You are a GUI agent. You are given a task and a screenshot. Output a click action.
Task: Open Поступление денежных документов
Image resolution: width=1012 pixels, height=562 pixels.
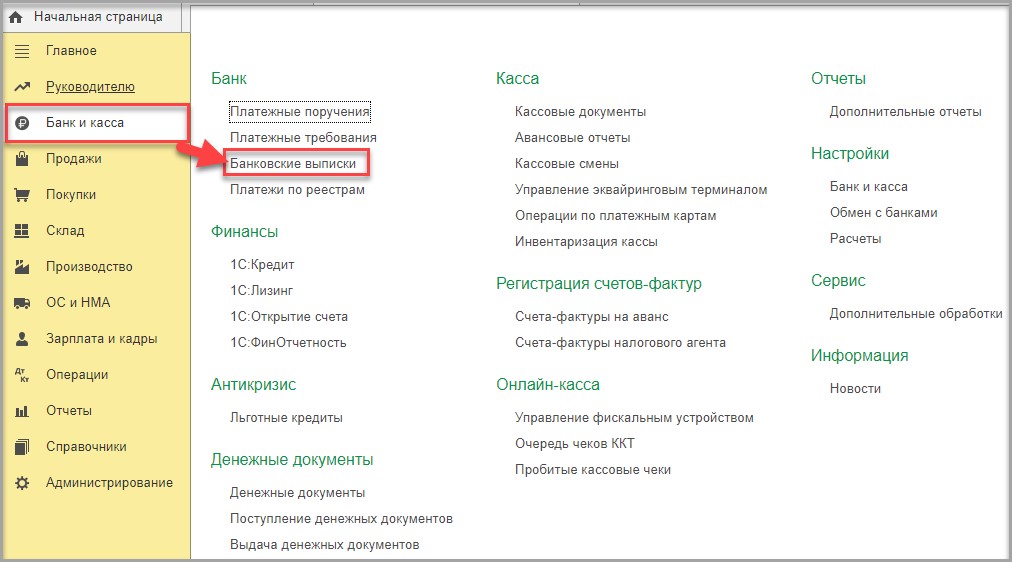[x=341, y=519]
